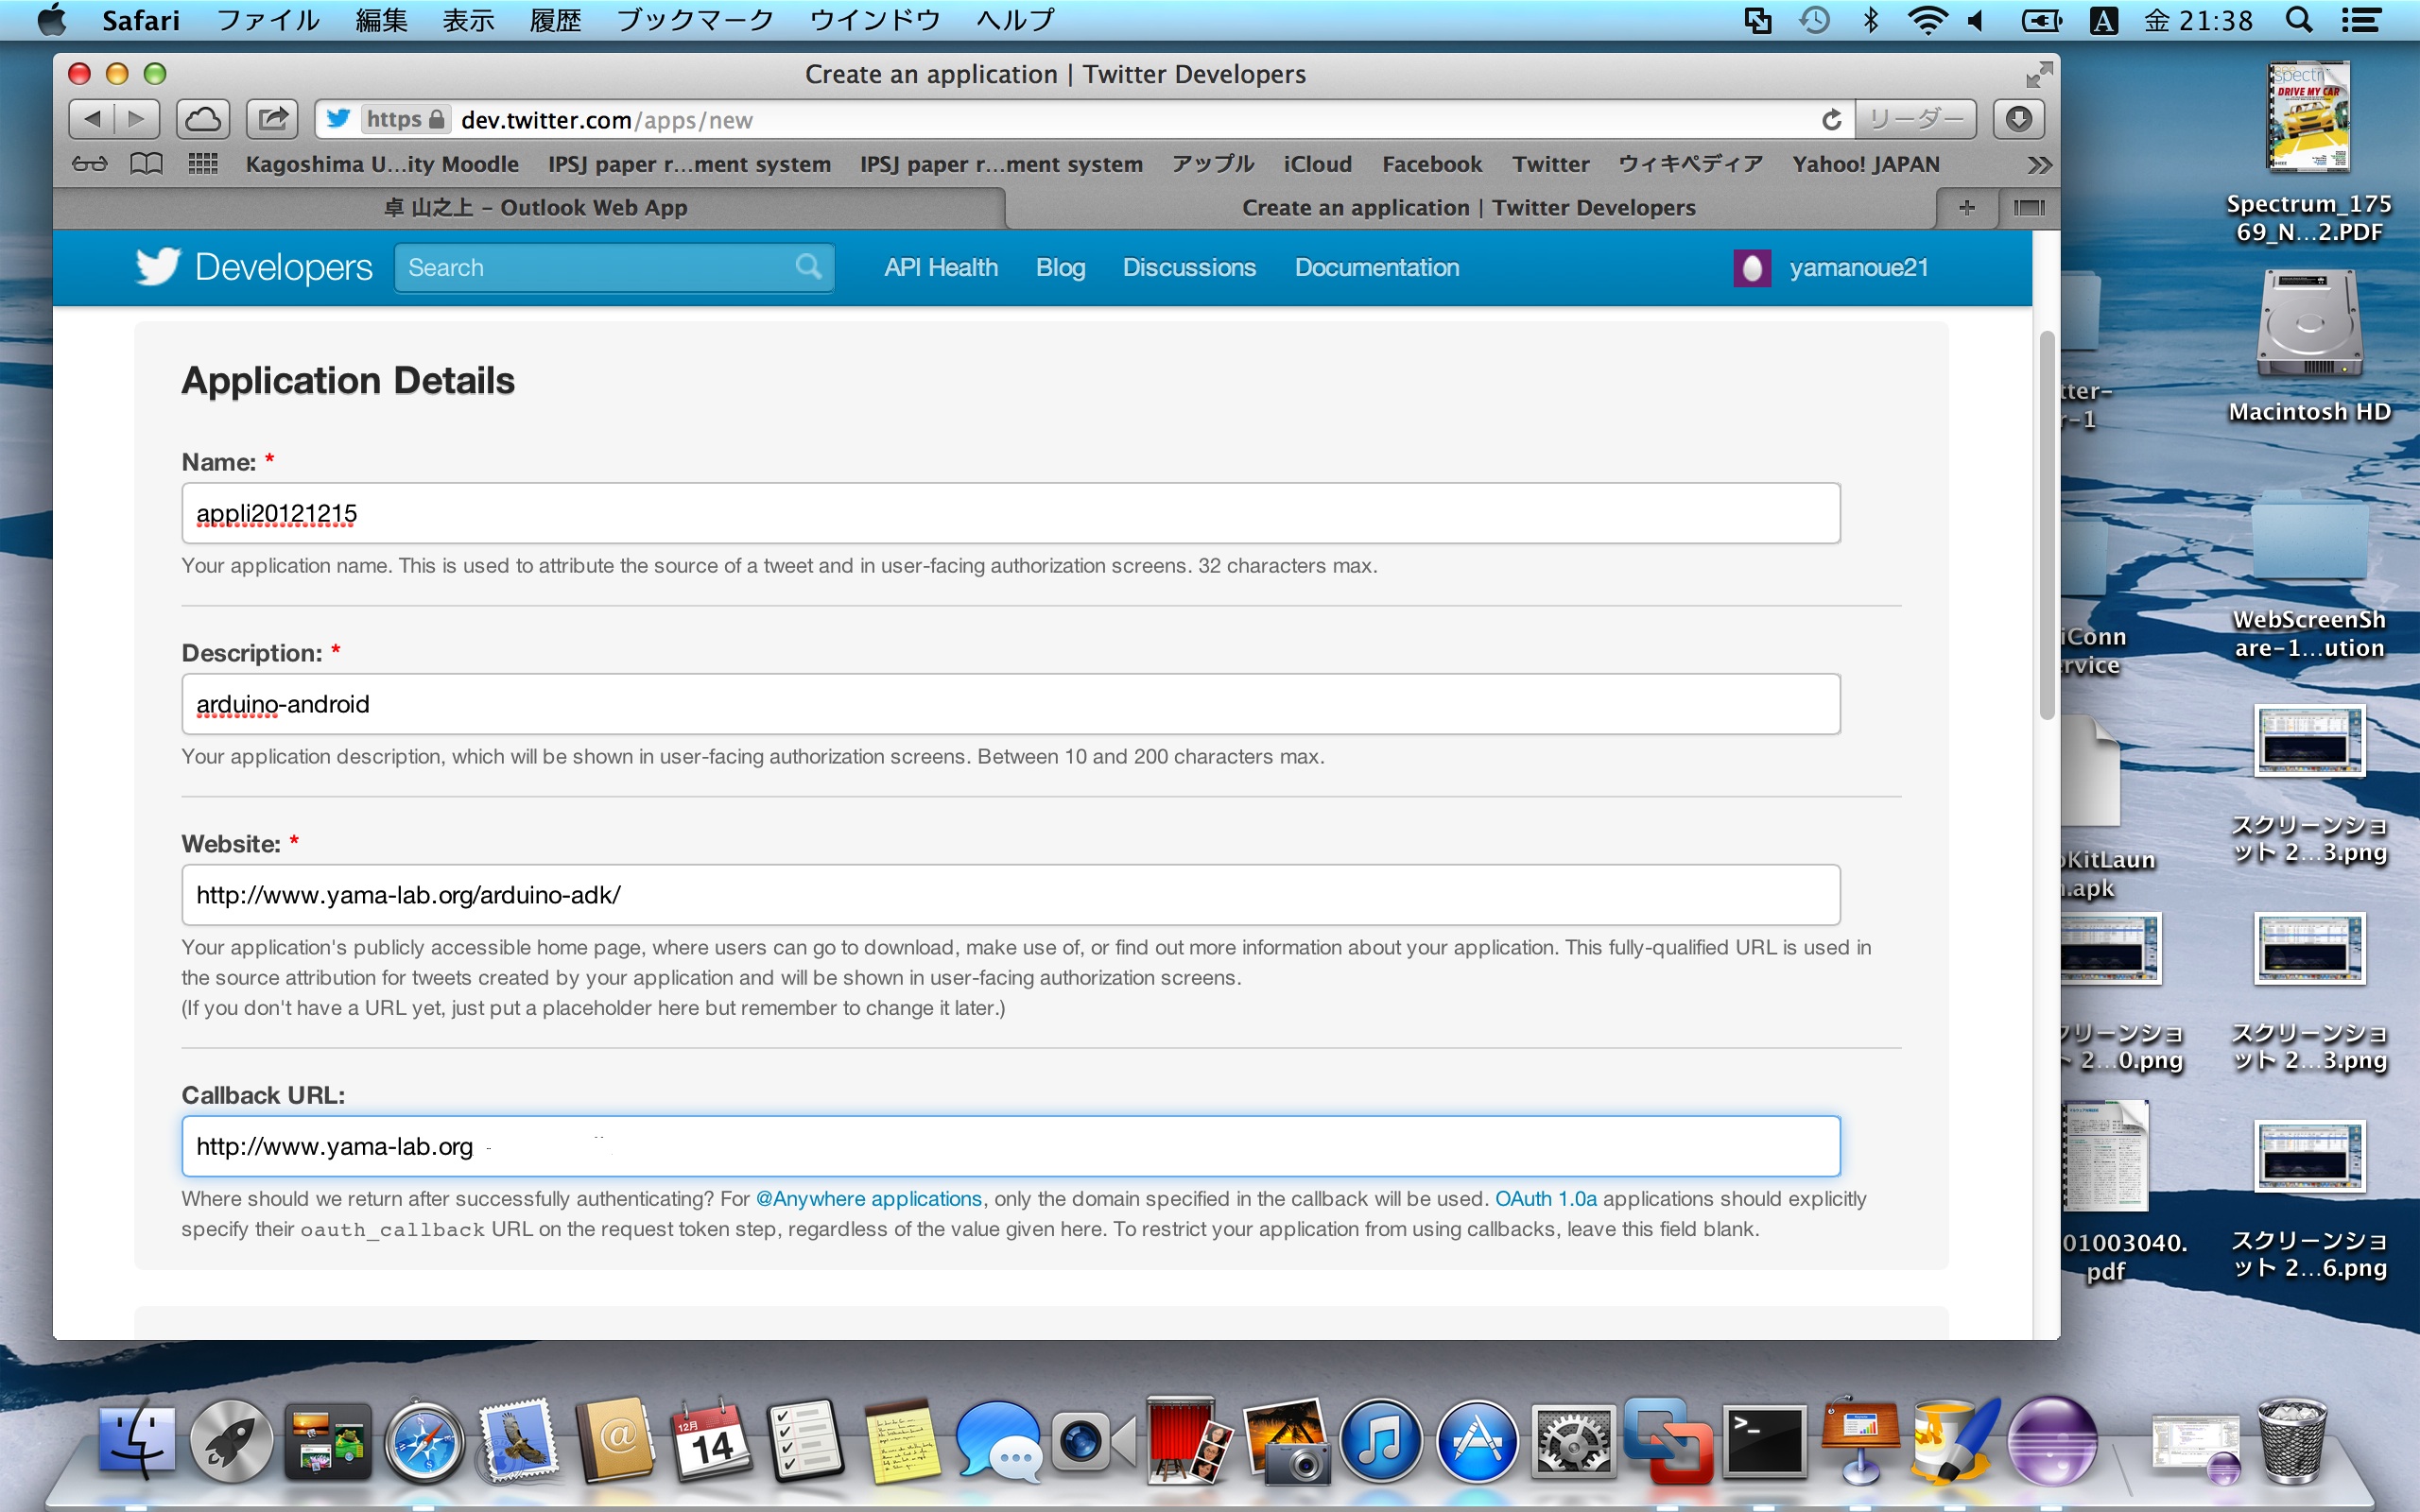Click the Callback URL input field

1011,1144
